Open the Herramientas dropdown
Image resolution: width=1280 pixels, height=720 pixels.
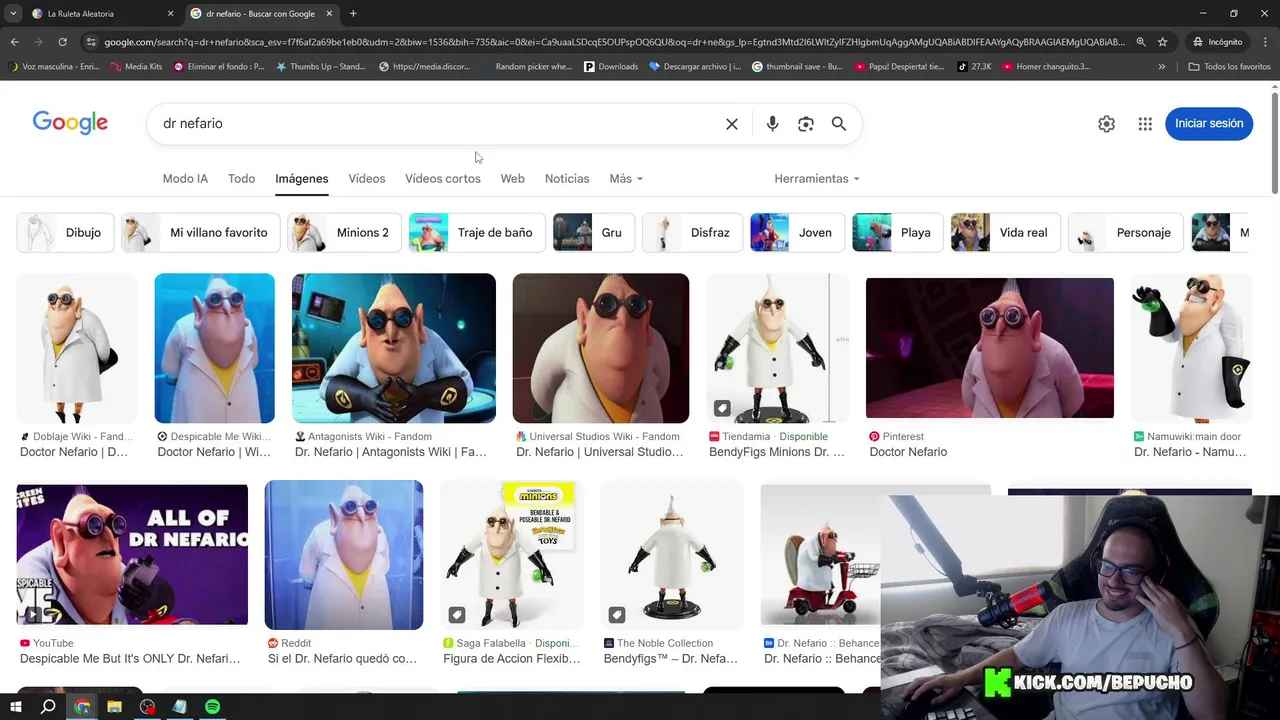click(817, 179)
